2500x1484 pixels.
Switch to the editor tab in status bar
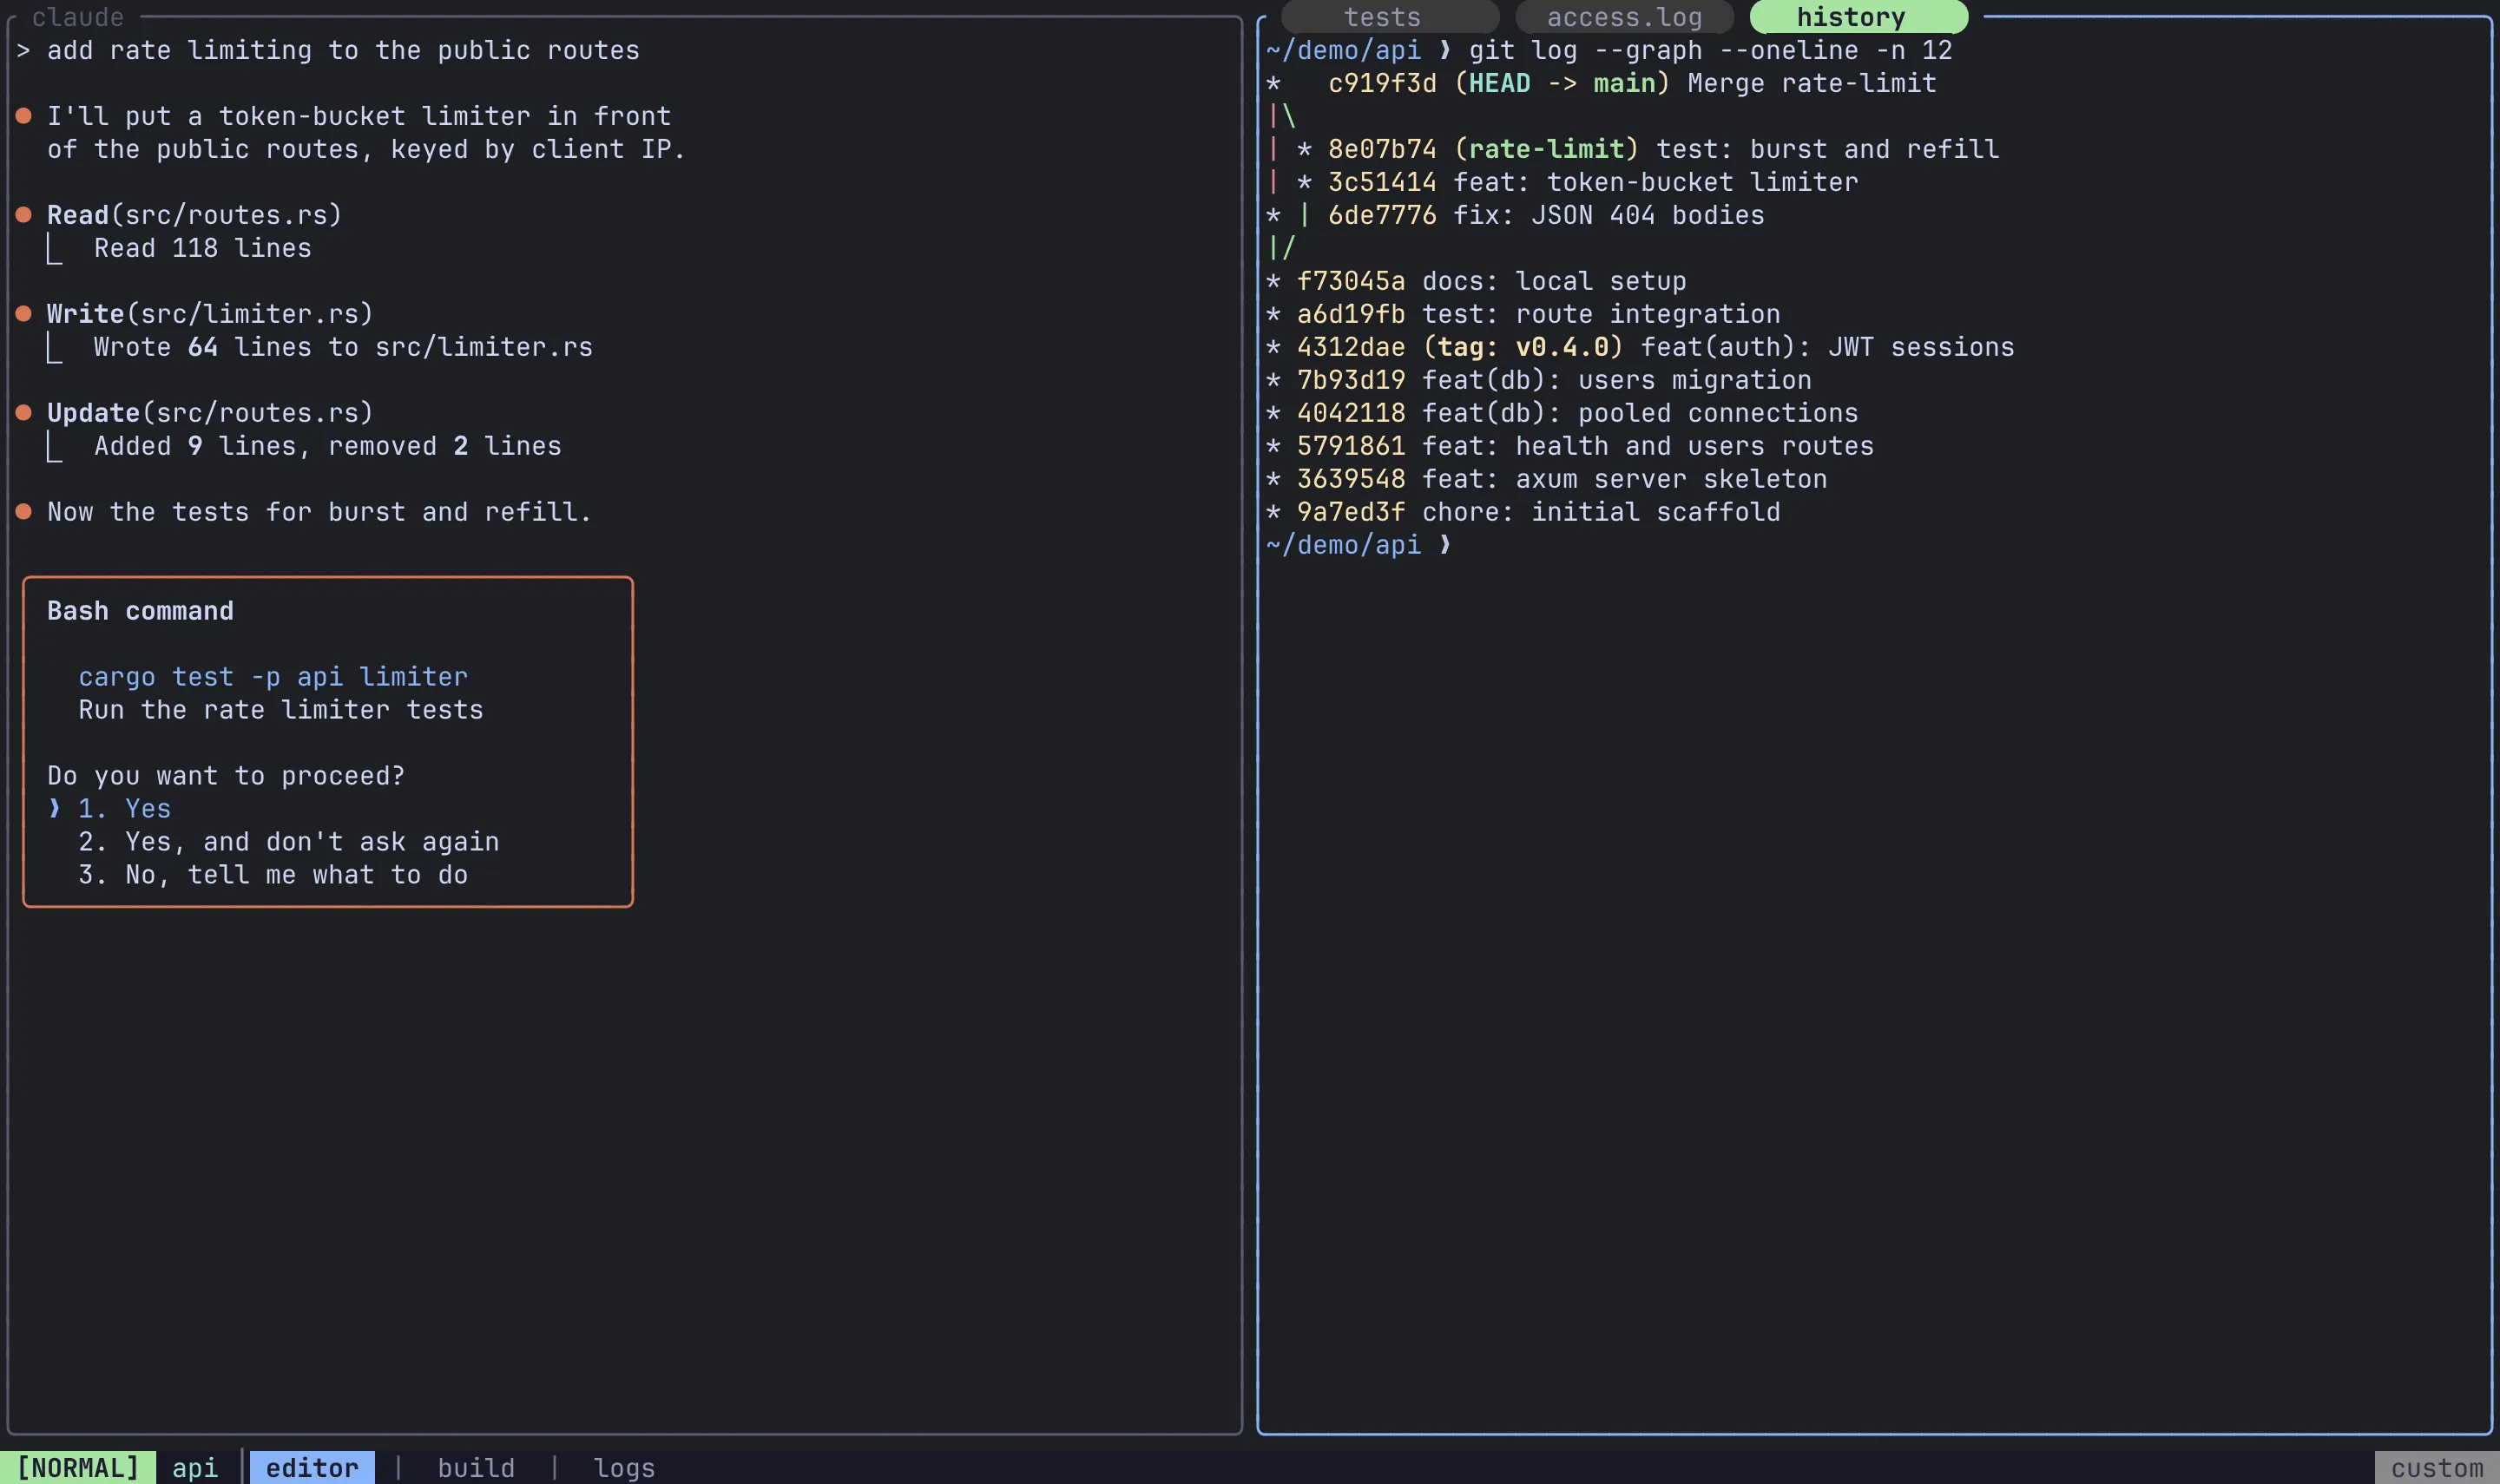[x=312, y=1467]
